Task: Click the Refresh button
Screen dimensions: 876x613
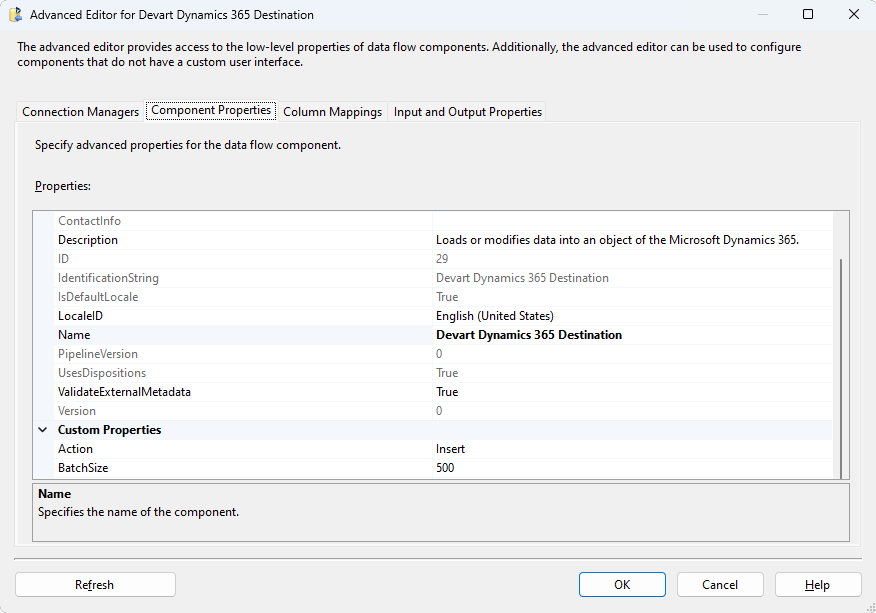Action: (95, 585)
